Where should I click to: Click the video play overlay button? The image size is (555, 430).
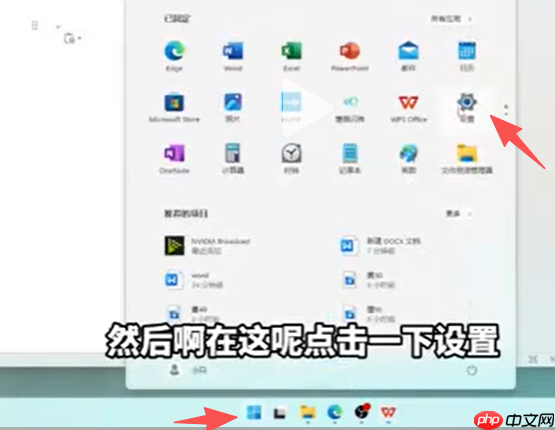307,108
